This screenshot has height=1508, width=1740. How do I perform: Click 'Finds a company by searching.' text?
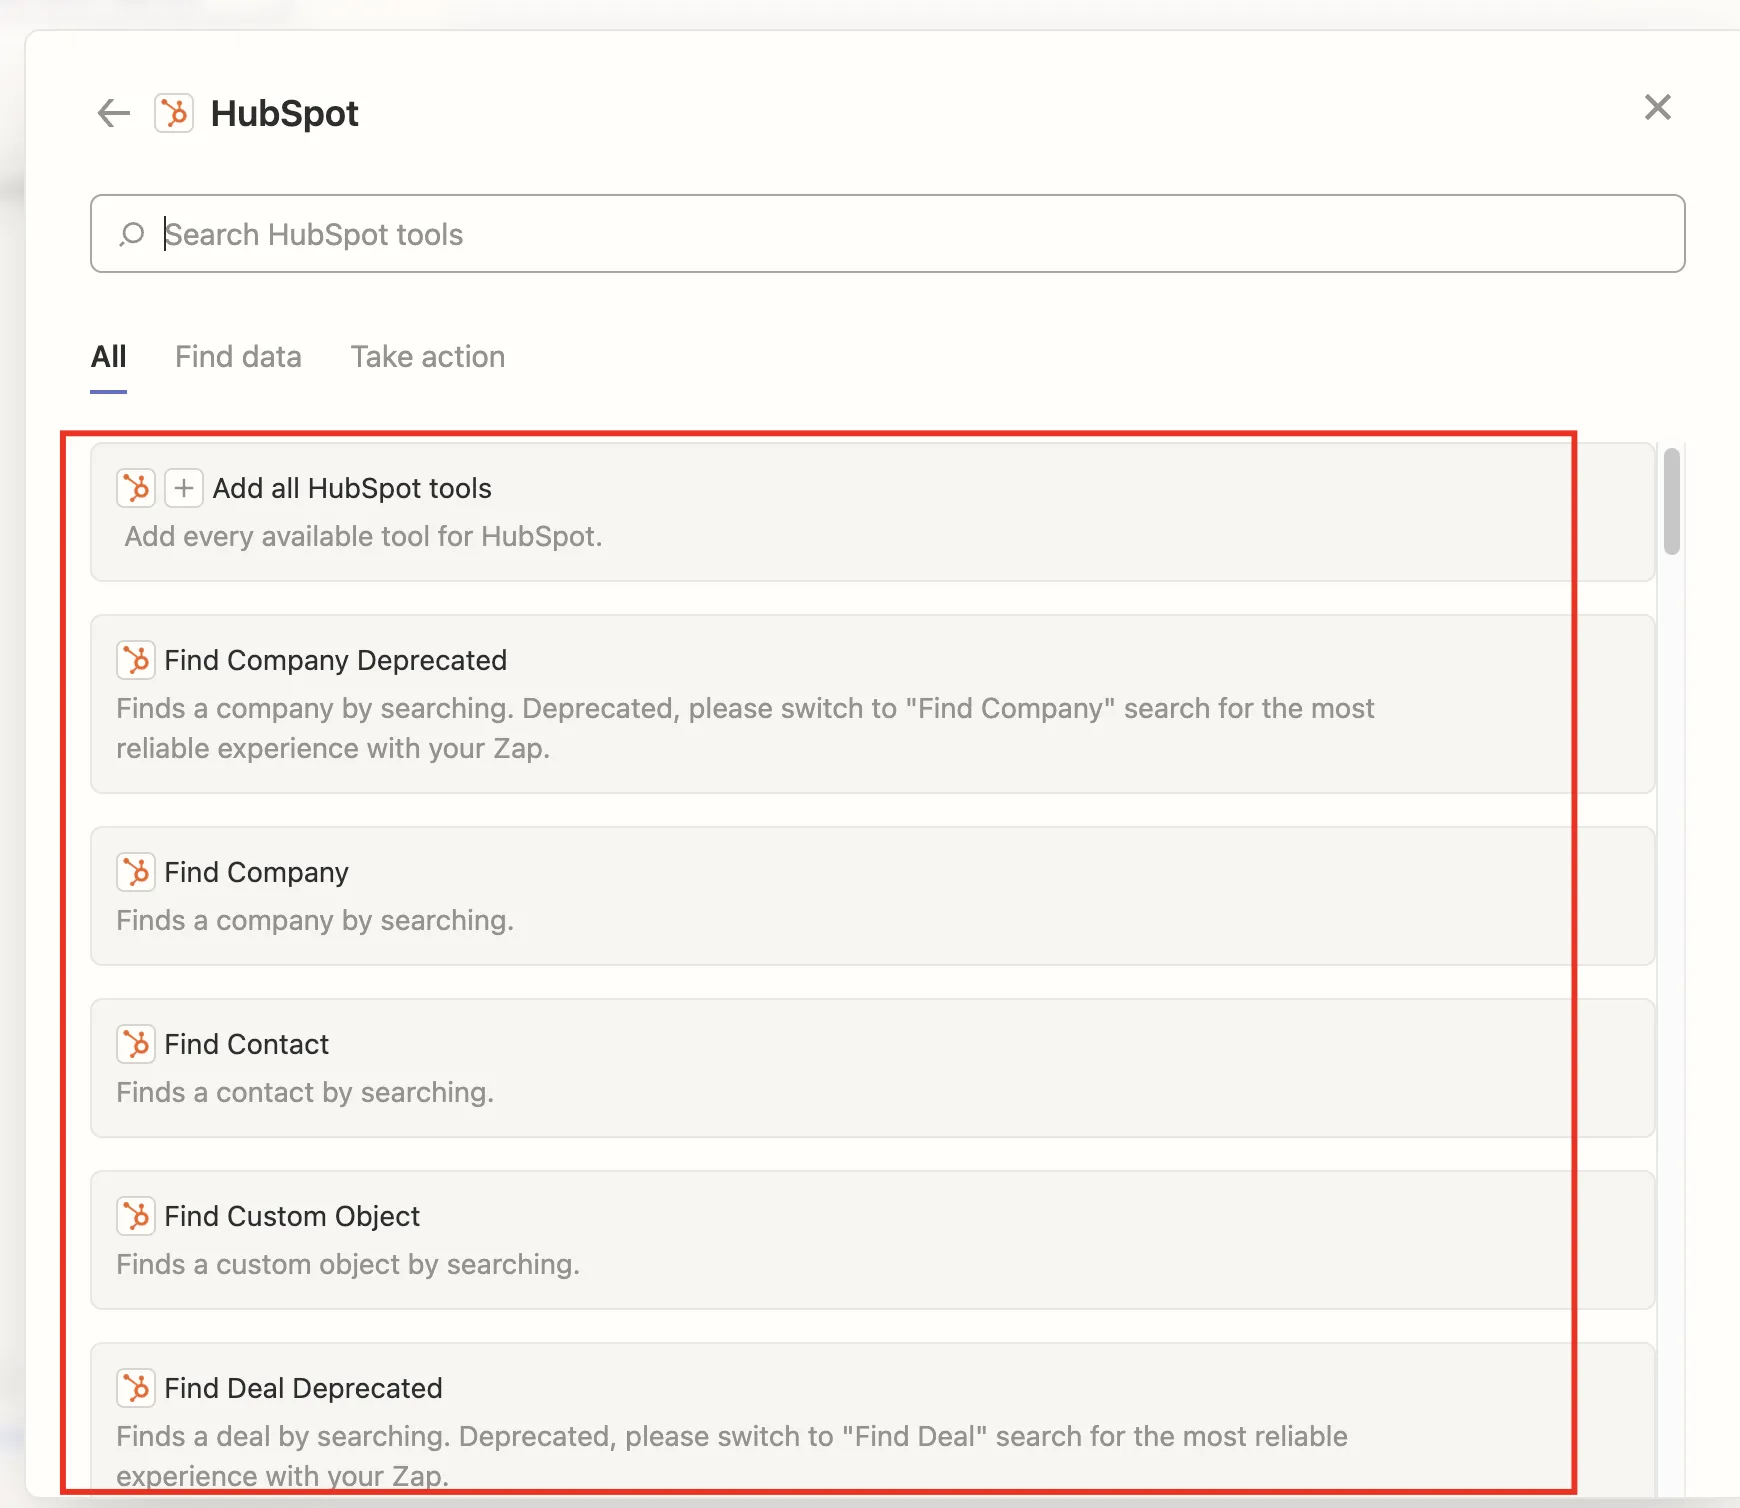coord(315,920)
